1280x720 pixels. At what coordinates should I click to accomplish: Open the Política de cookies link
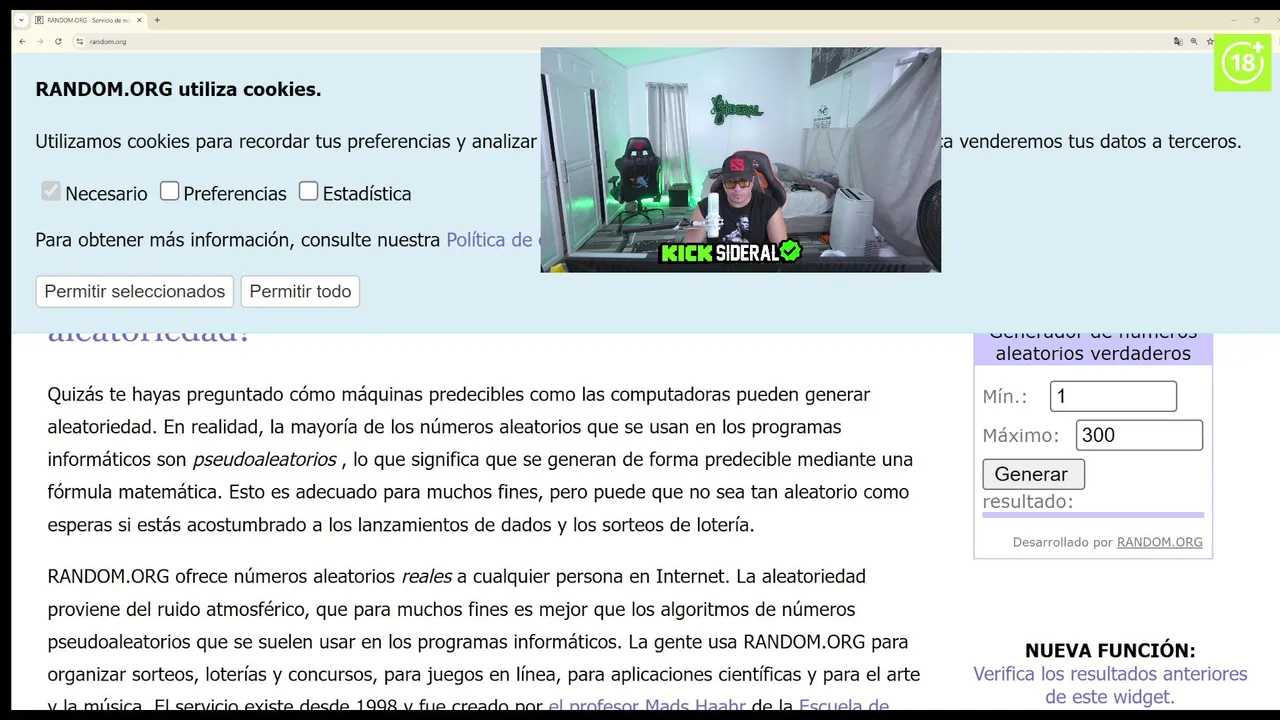tap(493, 240)
